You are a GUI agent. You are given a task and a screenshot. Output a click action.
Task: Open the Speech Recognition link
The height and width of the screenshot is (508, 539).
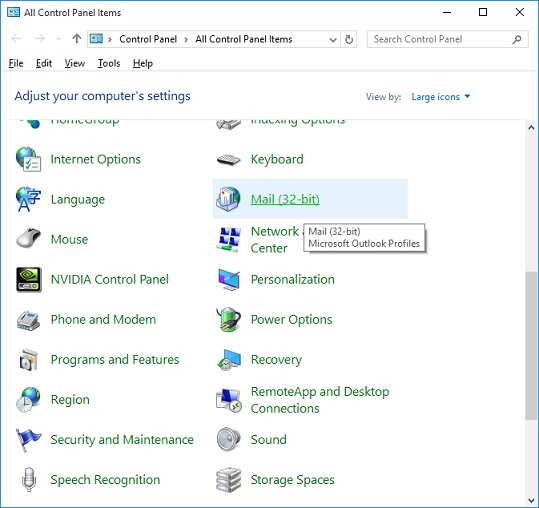(105, 480)
